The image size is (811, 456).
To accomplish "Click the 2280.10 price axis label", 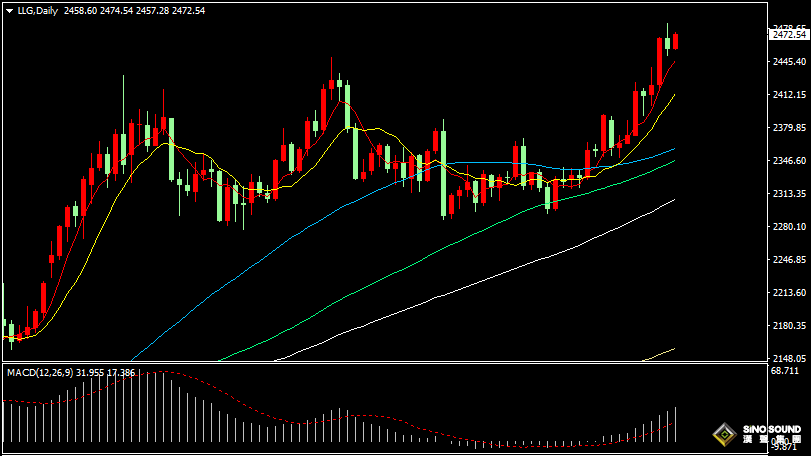I will coord(788,227).
